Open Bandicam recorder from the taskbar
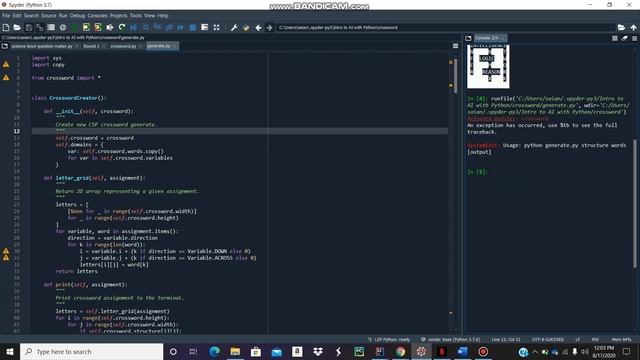The image size is (640, 360). [483, 351]
